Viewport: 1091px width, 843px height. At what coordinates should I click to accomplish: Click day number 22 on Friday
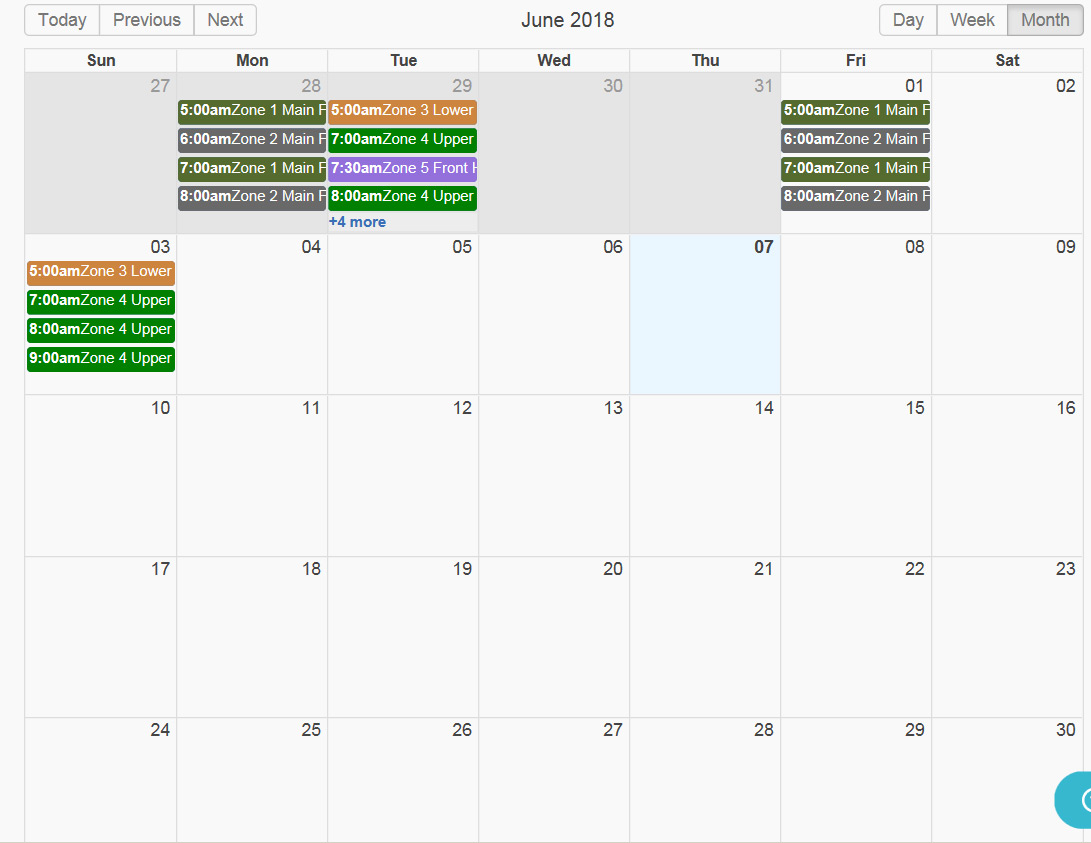tap(915, 569)
